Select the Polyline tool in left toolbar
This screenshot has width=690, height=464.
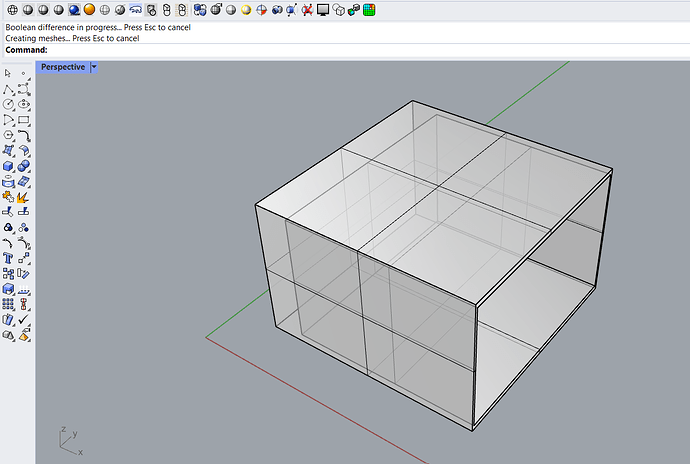(8, 89)
